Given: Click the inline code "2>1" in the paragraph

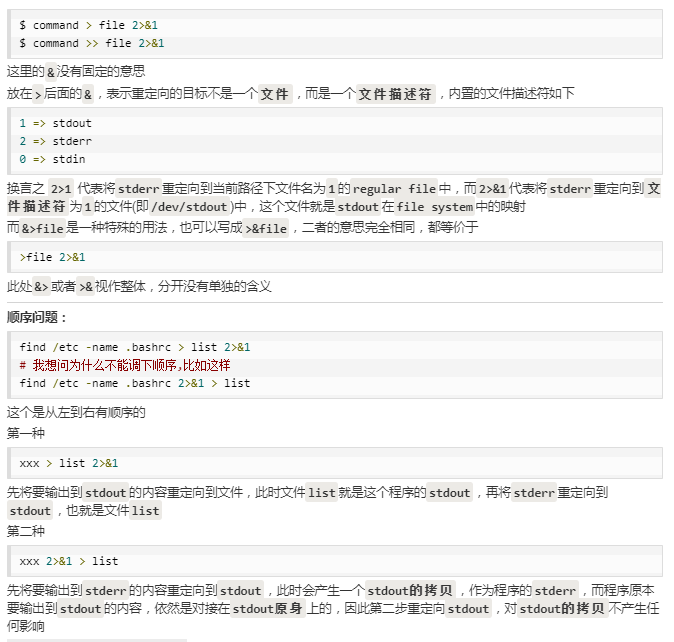Looking at the screenshot, I should (x=61, y=189).
